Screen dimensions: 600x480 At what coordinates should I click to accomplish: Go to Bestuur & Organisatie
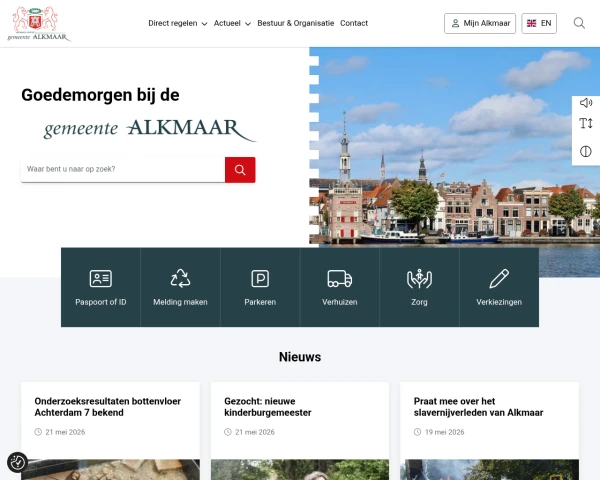(296, 23)
